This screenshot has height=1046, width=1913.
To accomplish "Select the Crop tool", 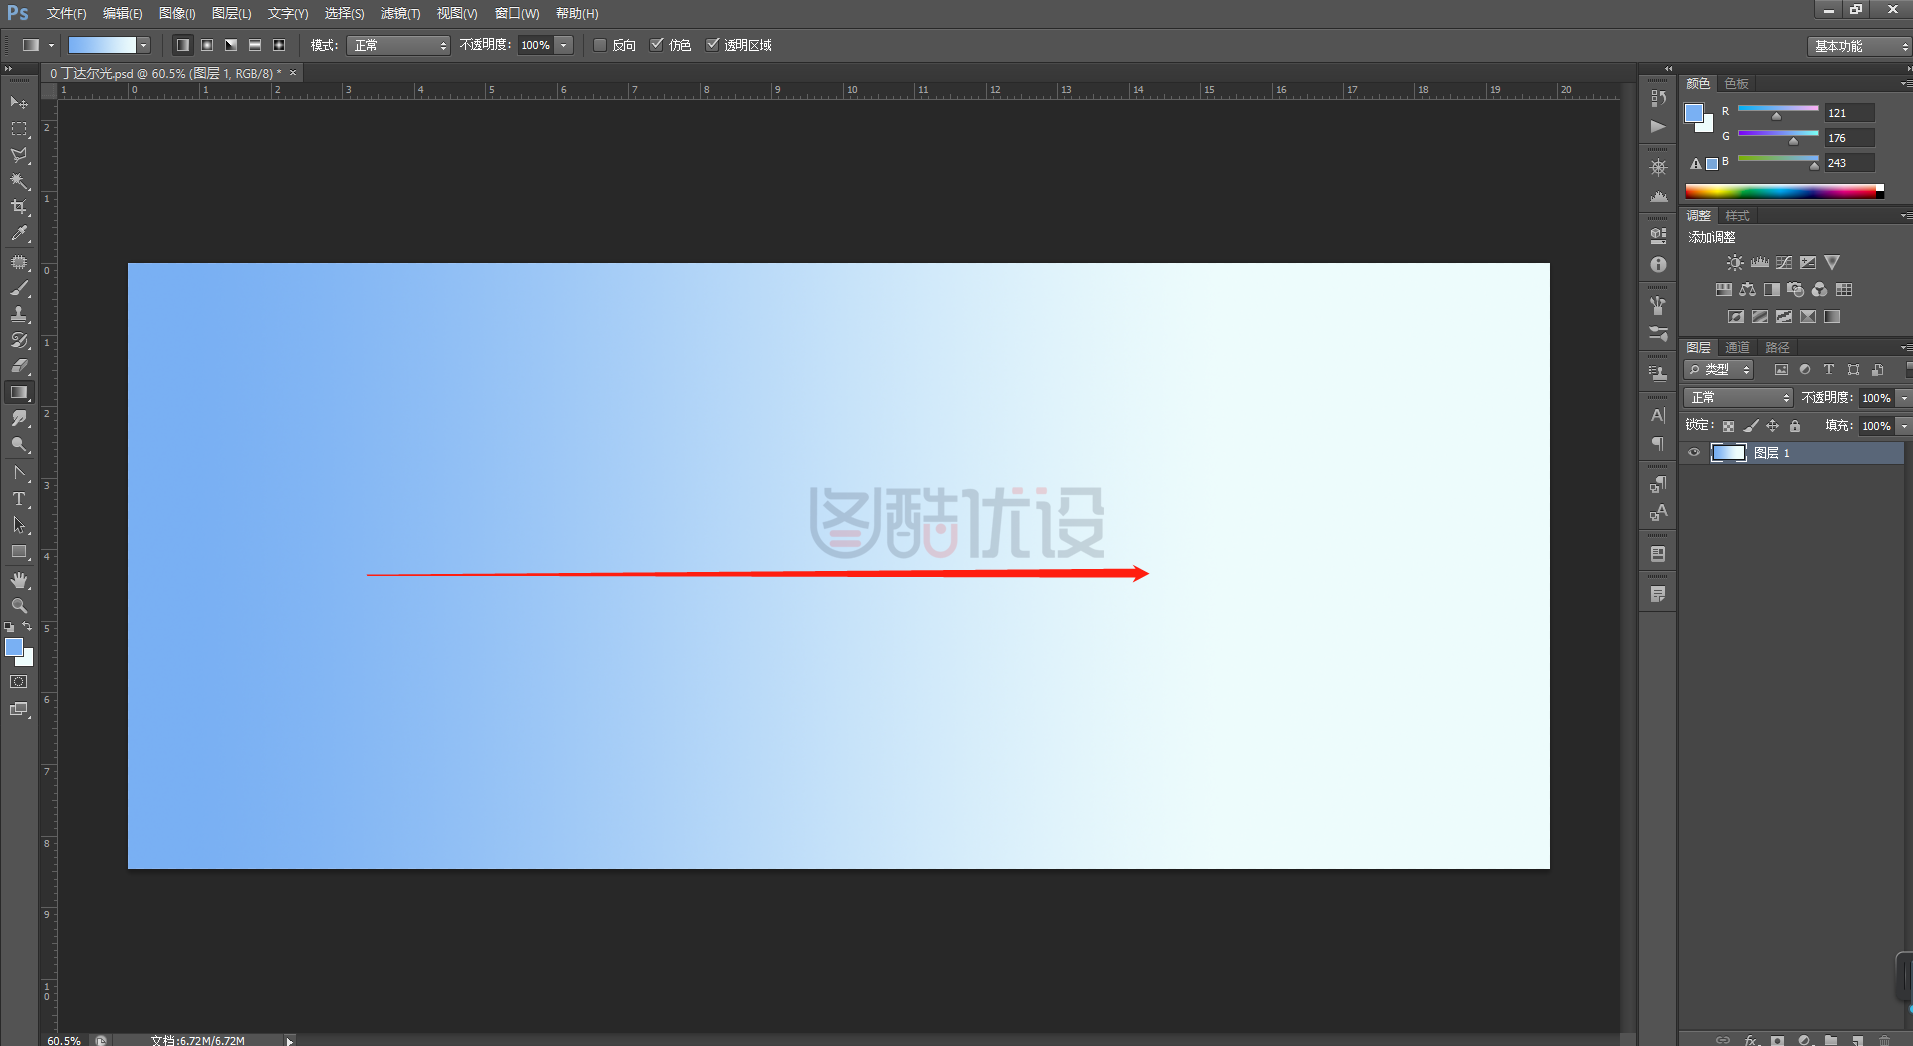I will click(19, 207).
